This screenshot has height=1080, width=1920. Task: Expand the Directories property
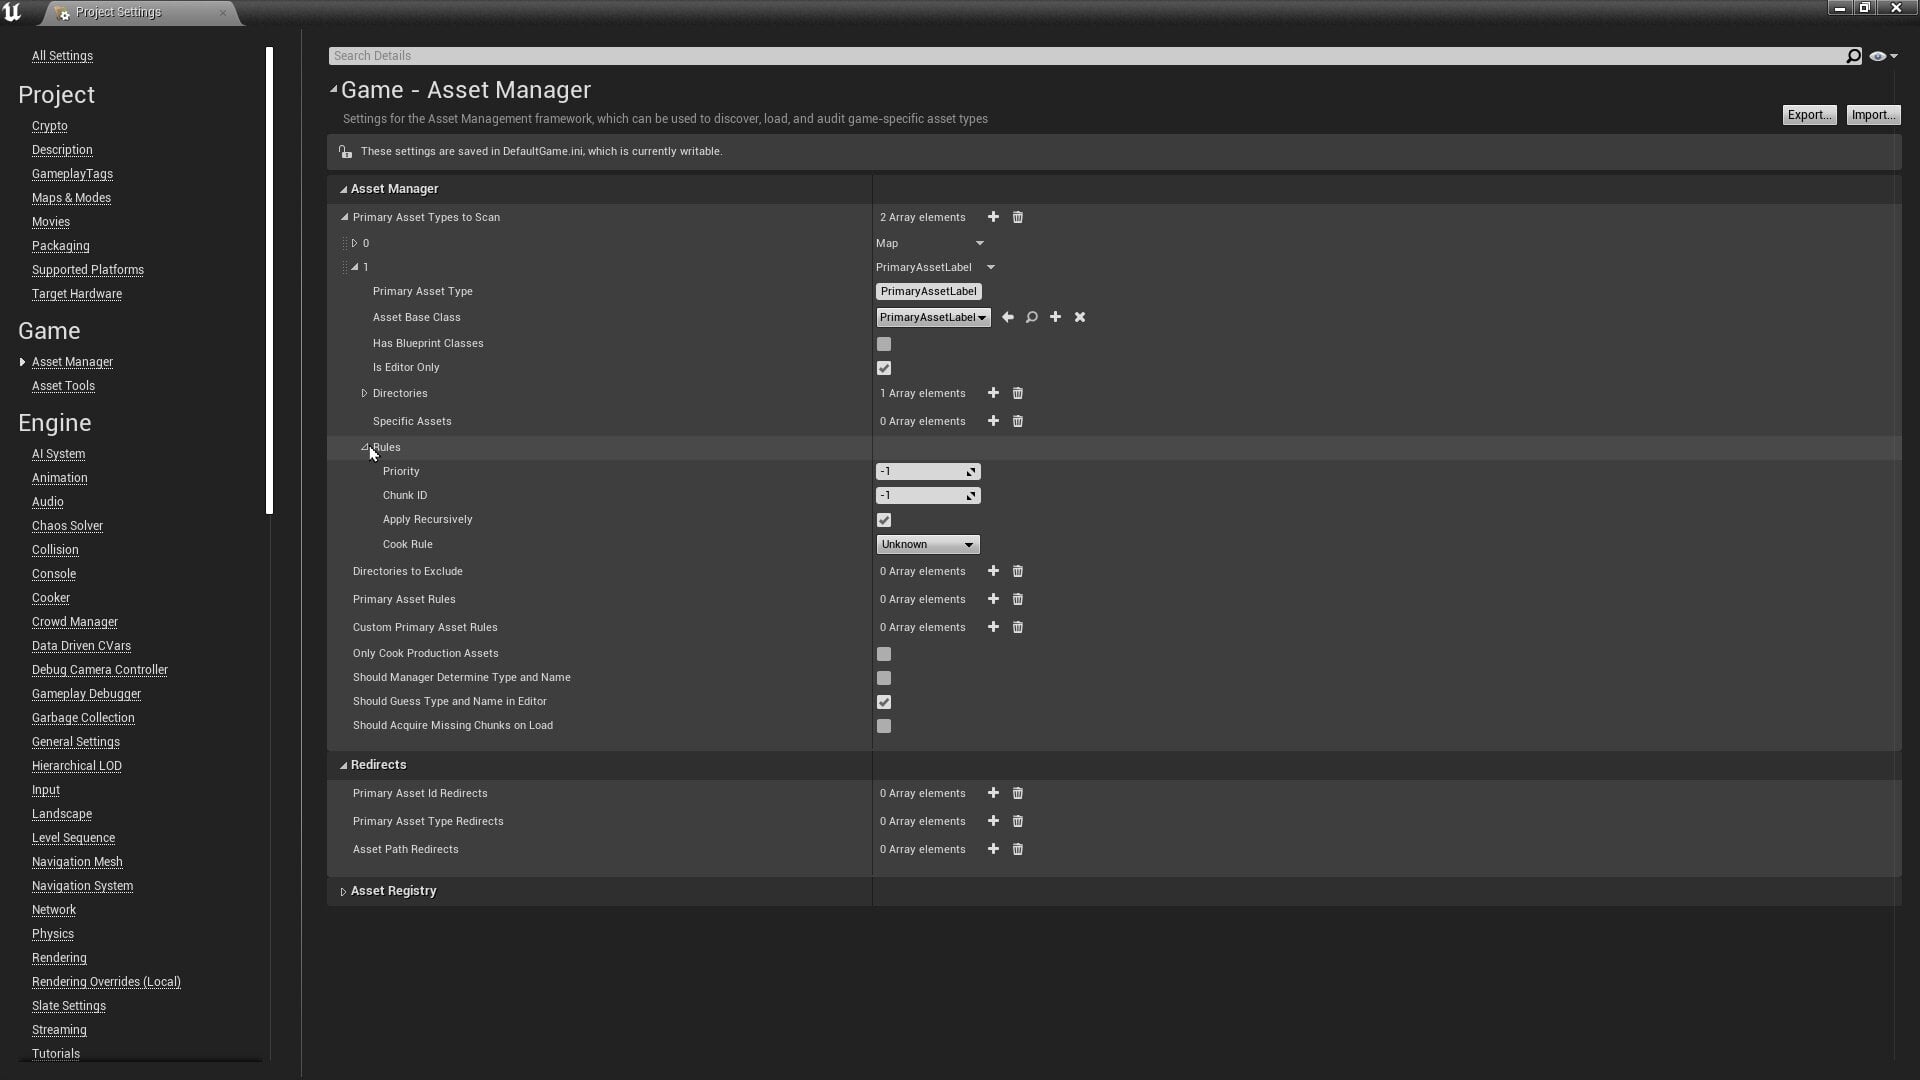click(x=364, y=393)
